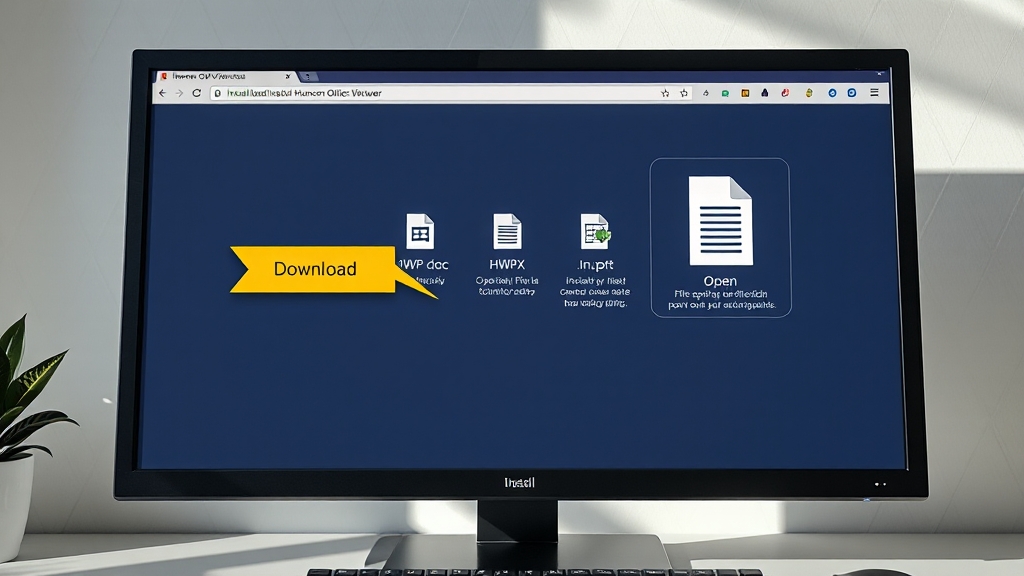Click the HWPX format label text
The width and height of the screenshot is (1024, 576).
(x=507, y=265)
